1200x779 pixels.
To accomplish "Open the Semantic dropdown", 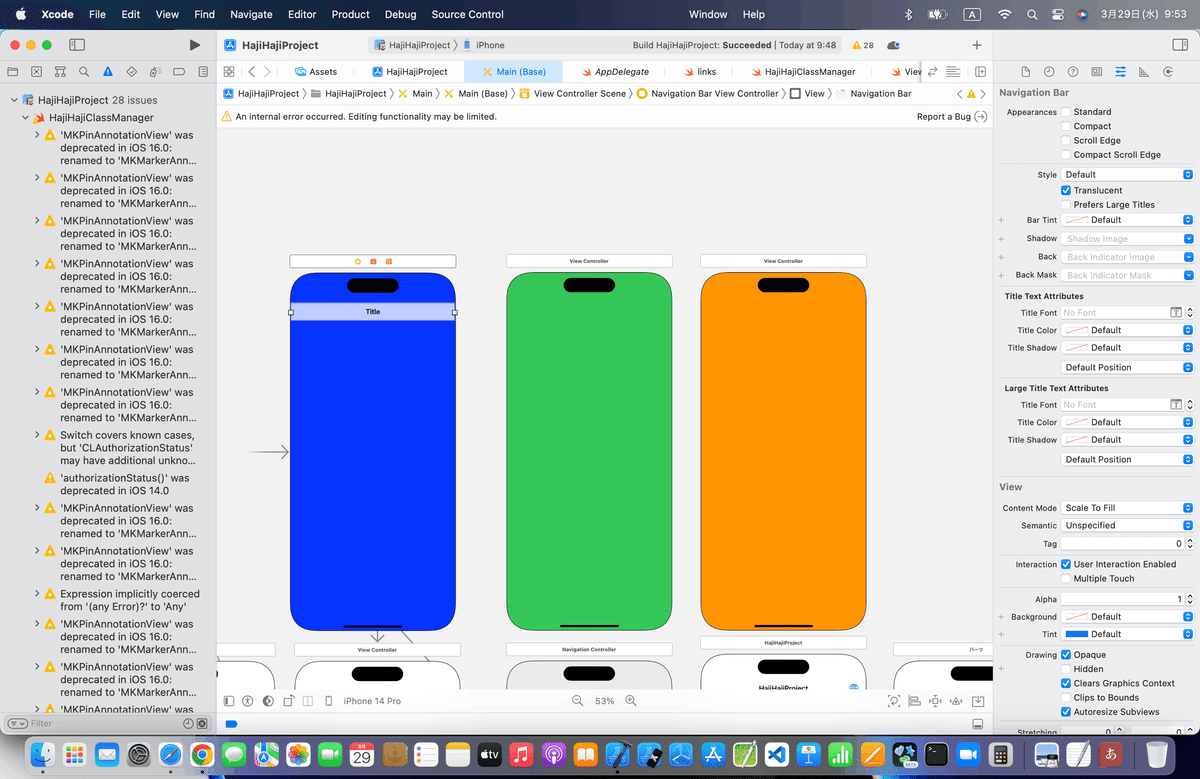I will pos(1128,525).
